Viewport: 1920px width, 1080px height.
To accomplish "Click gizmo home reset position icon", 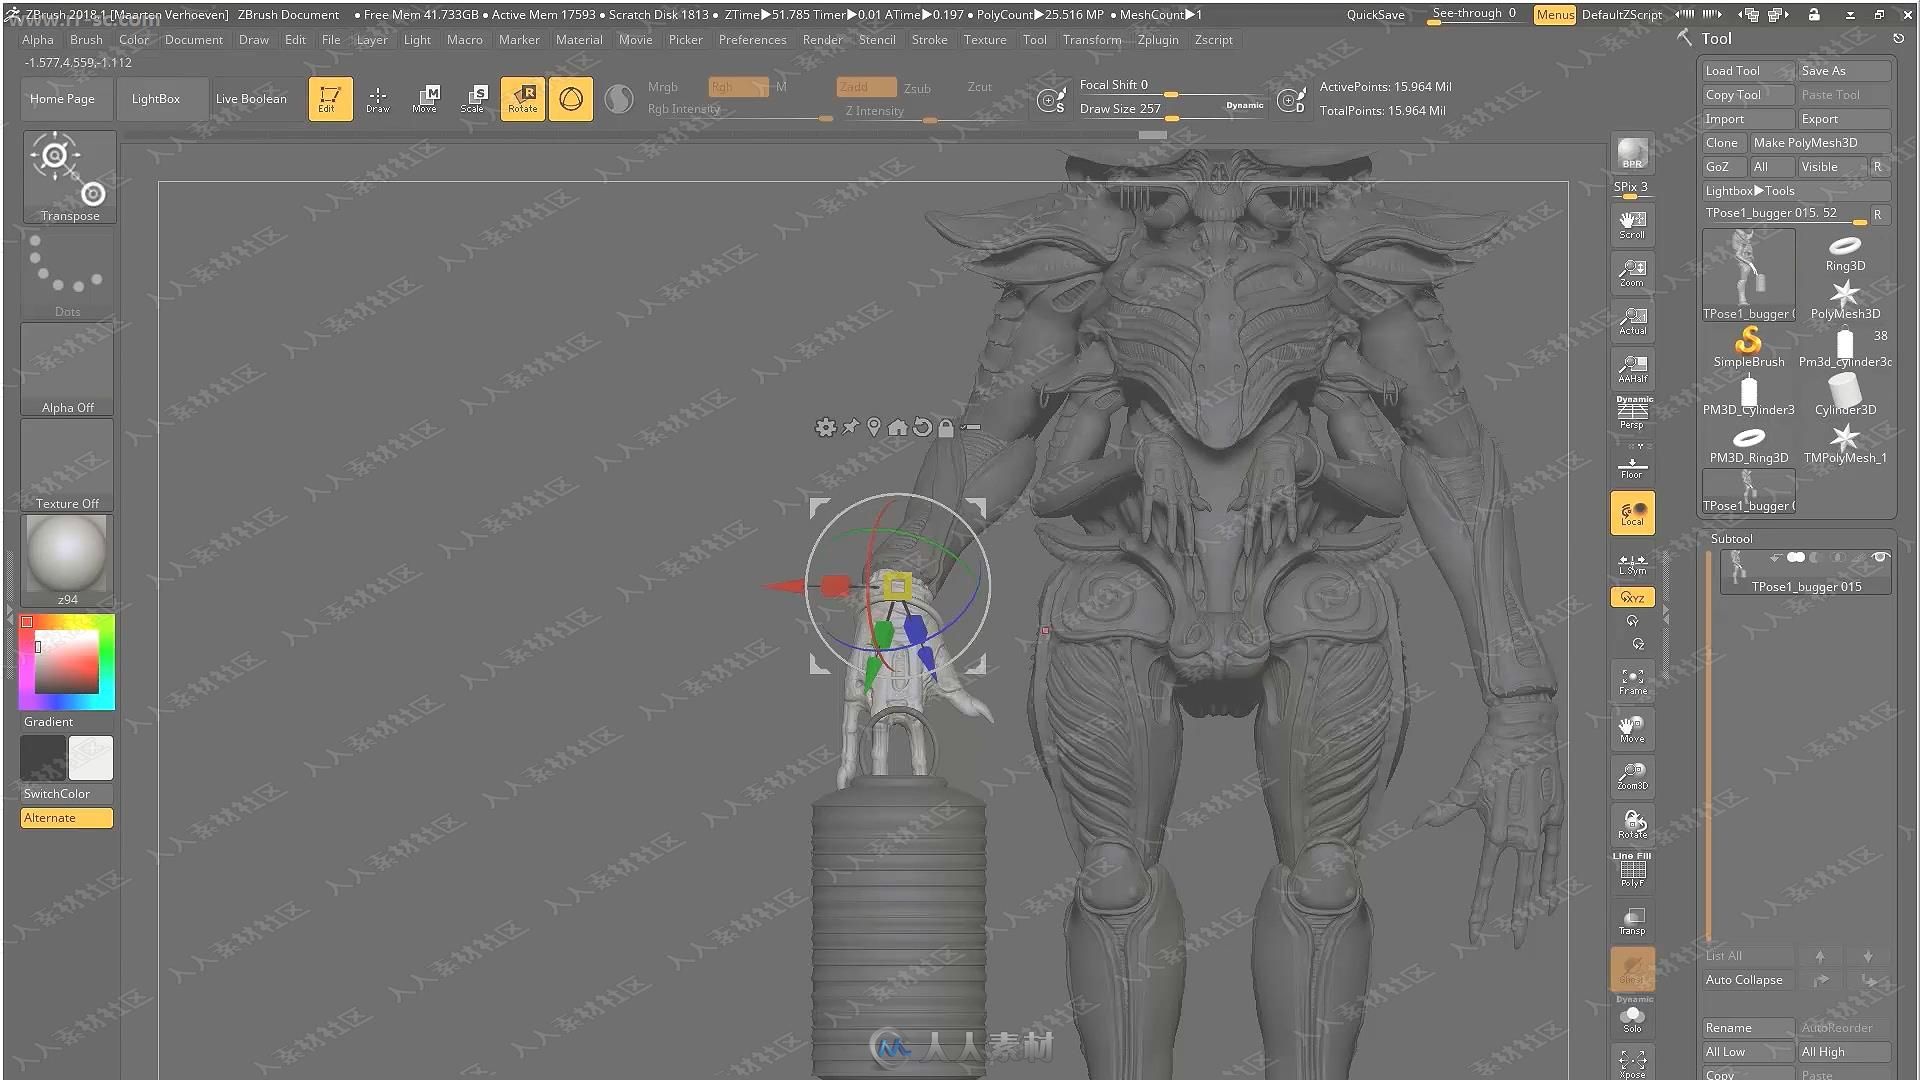I will tap(898, 428).
